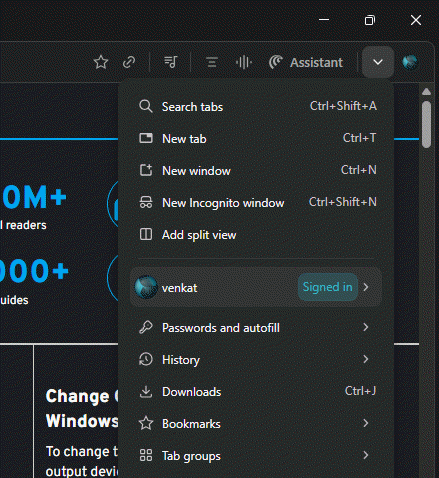Collapse the menu via chevron button
Screen dimensions: 439x478
[x=378, y=62]
